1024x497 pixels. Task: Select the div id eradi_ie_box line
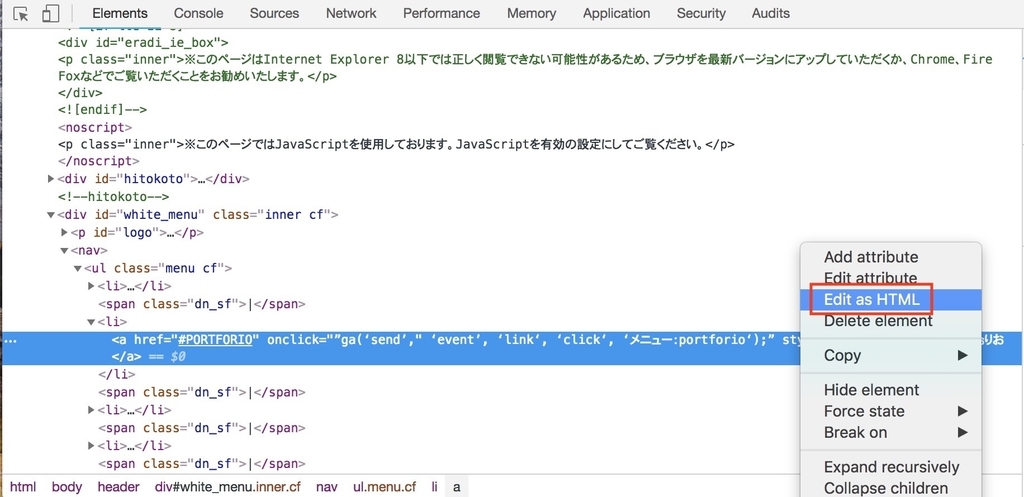(142, 42)
